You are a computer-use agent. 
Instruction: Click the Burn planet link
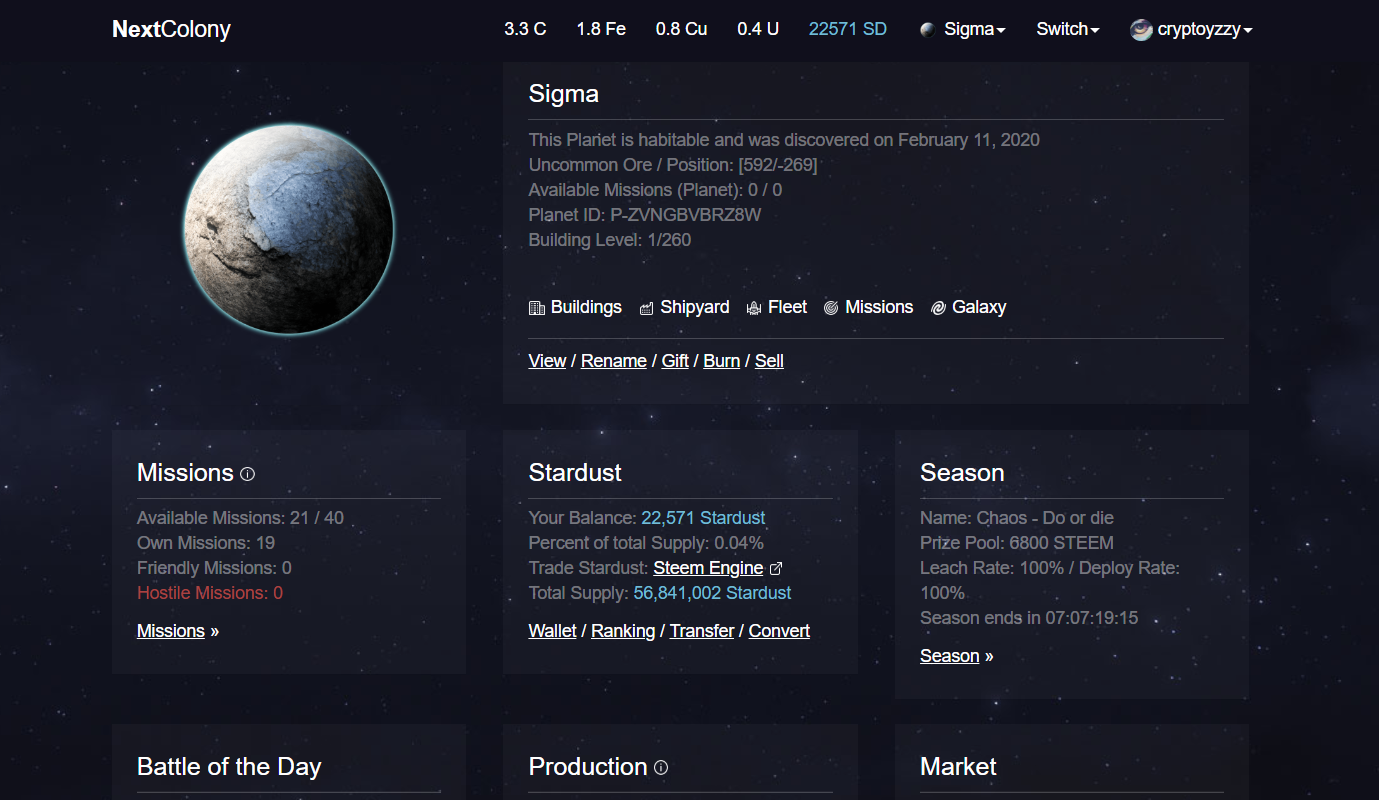721,361
